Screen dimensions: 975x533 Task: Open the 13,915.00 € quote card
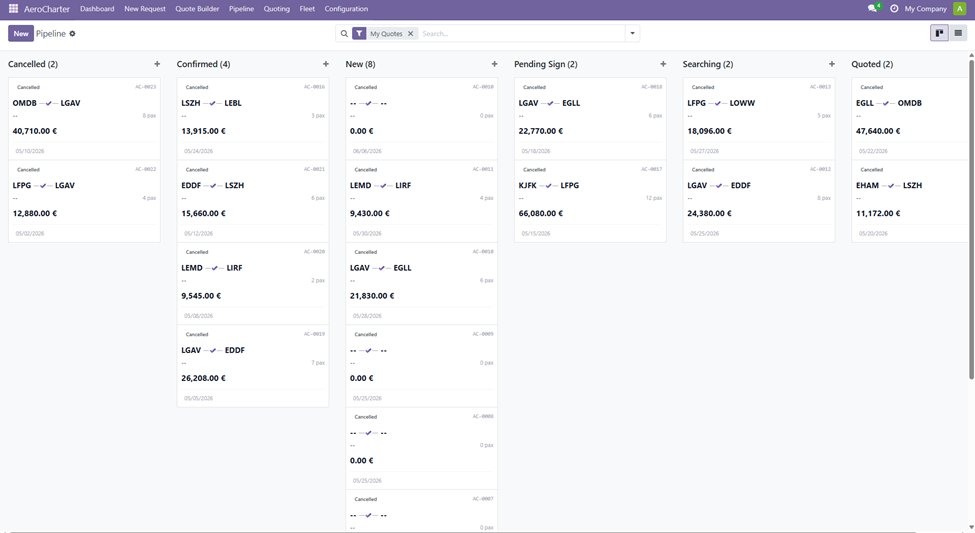[x=252, y=119]
